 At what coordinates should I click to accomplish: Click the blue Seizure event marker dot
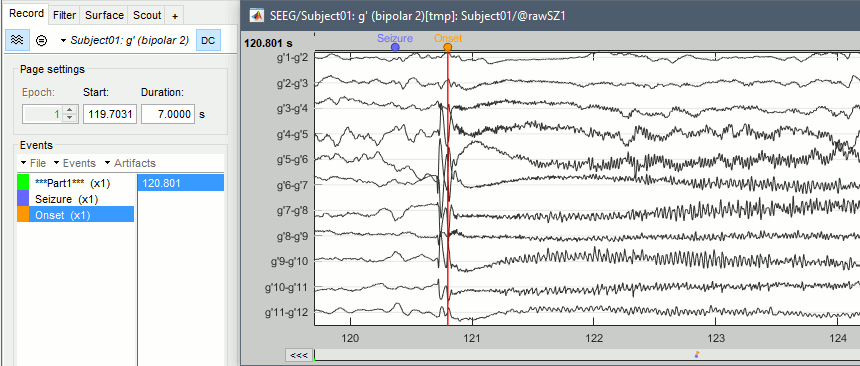395,47
